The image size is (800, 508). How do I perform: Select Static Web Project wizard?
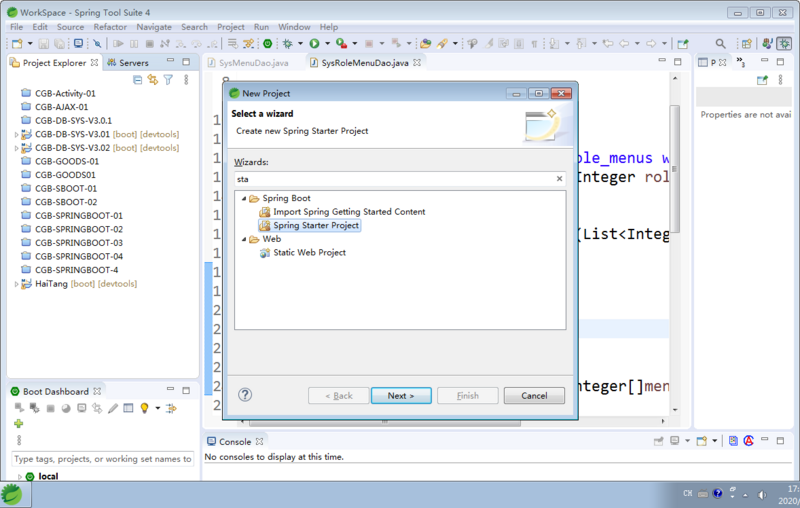pos(303,252)
